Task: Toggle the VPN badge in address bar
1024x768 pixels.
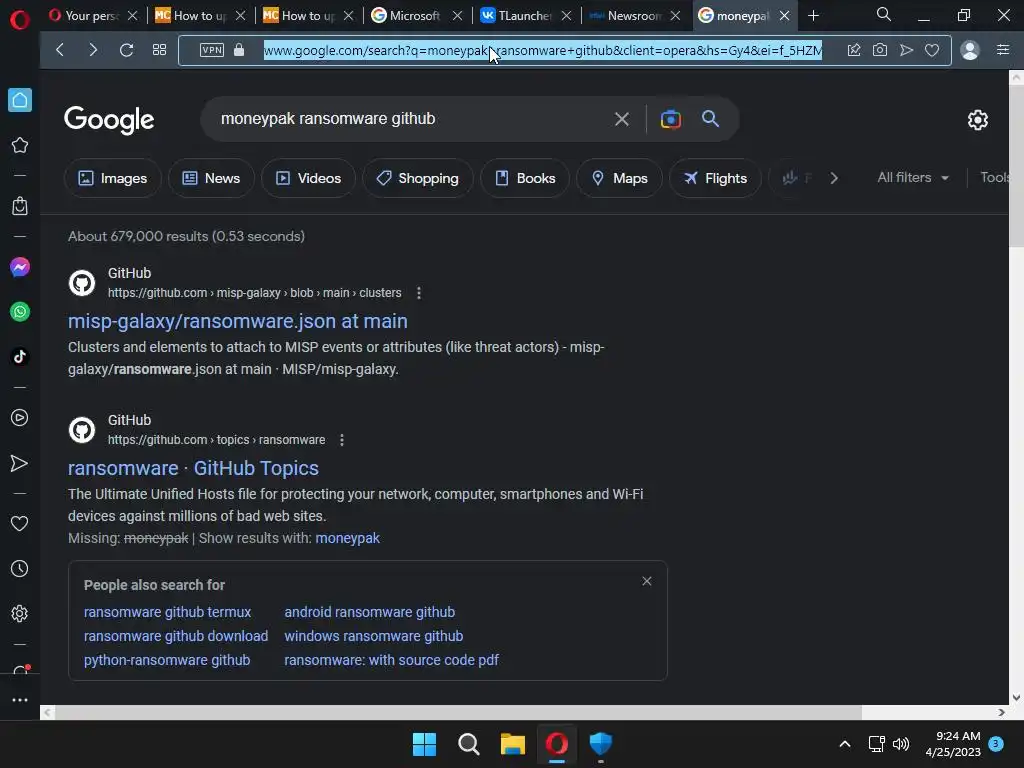Action: (x=212, y=50)
